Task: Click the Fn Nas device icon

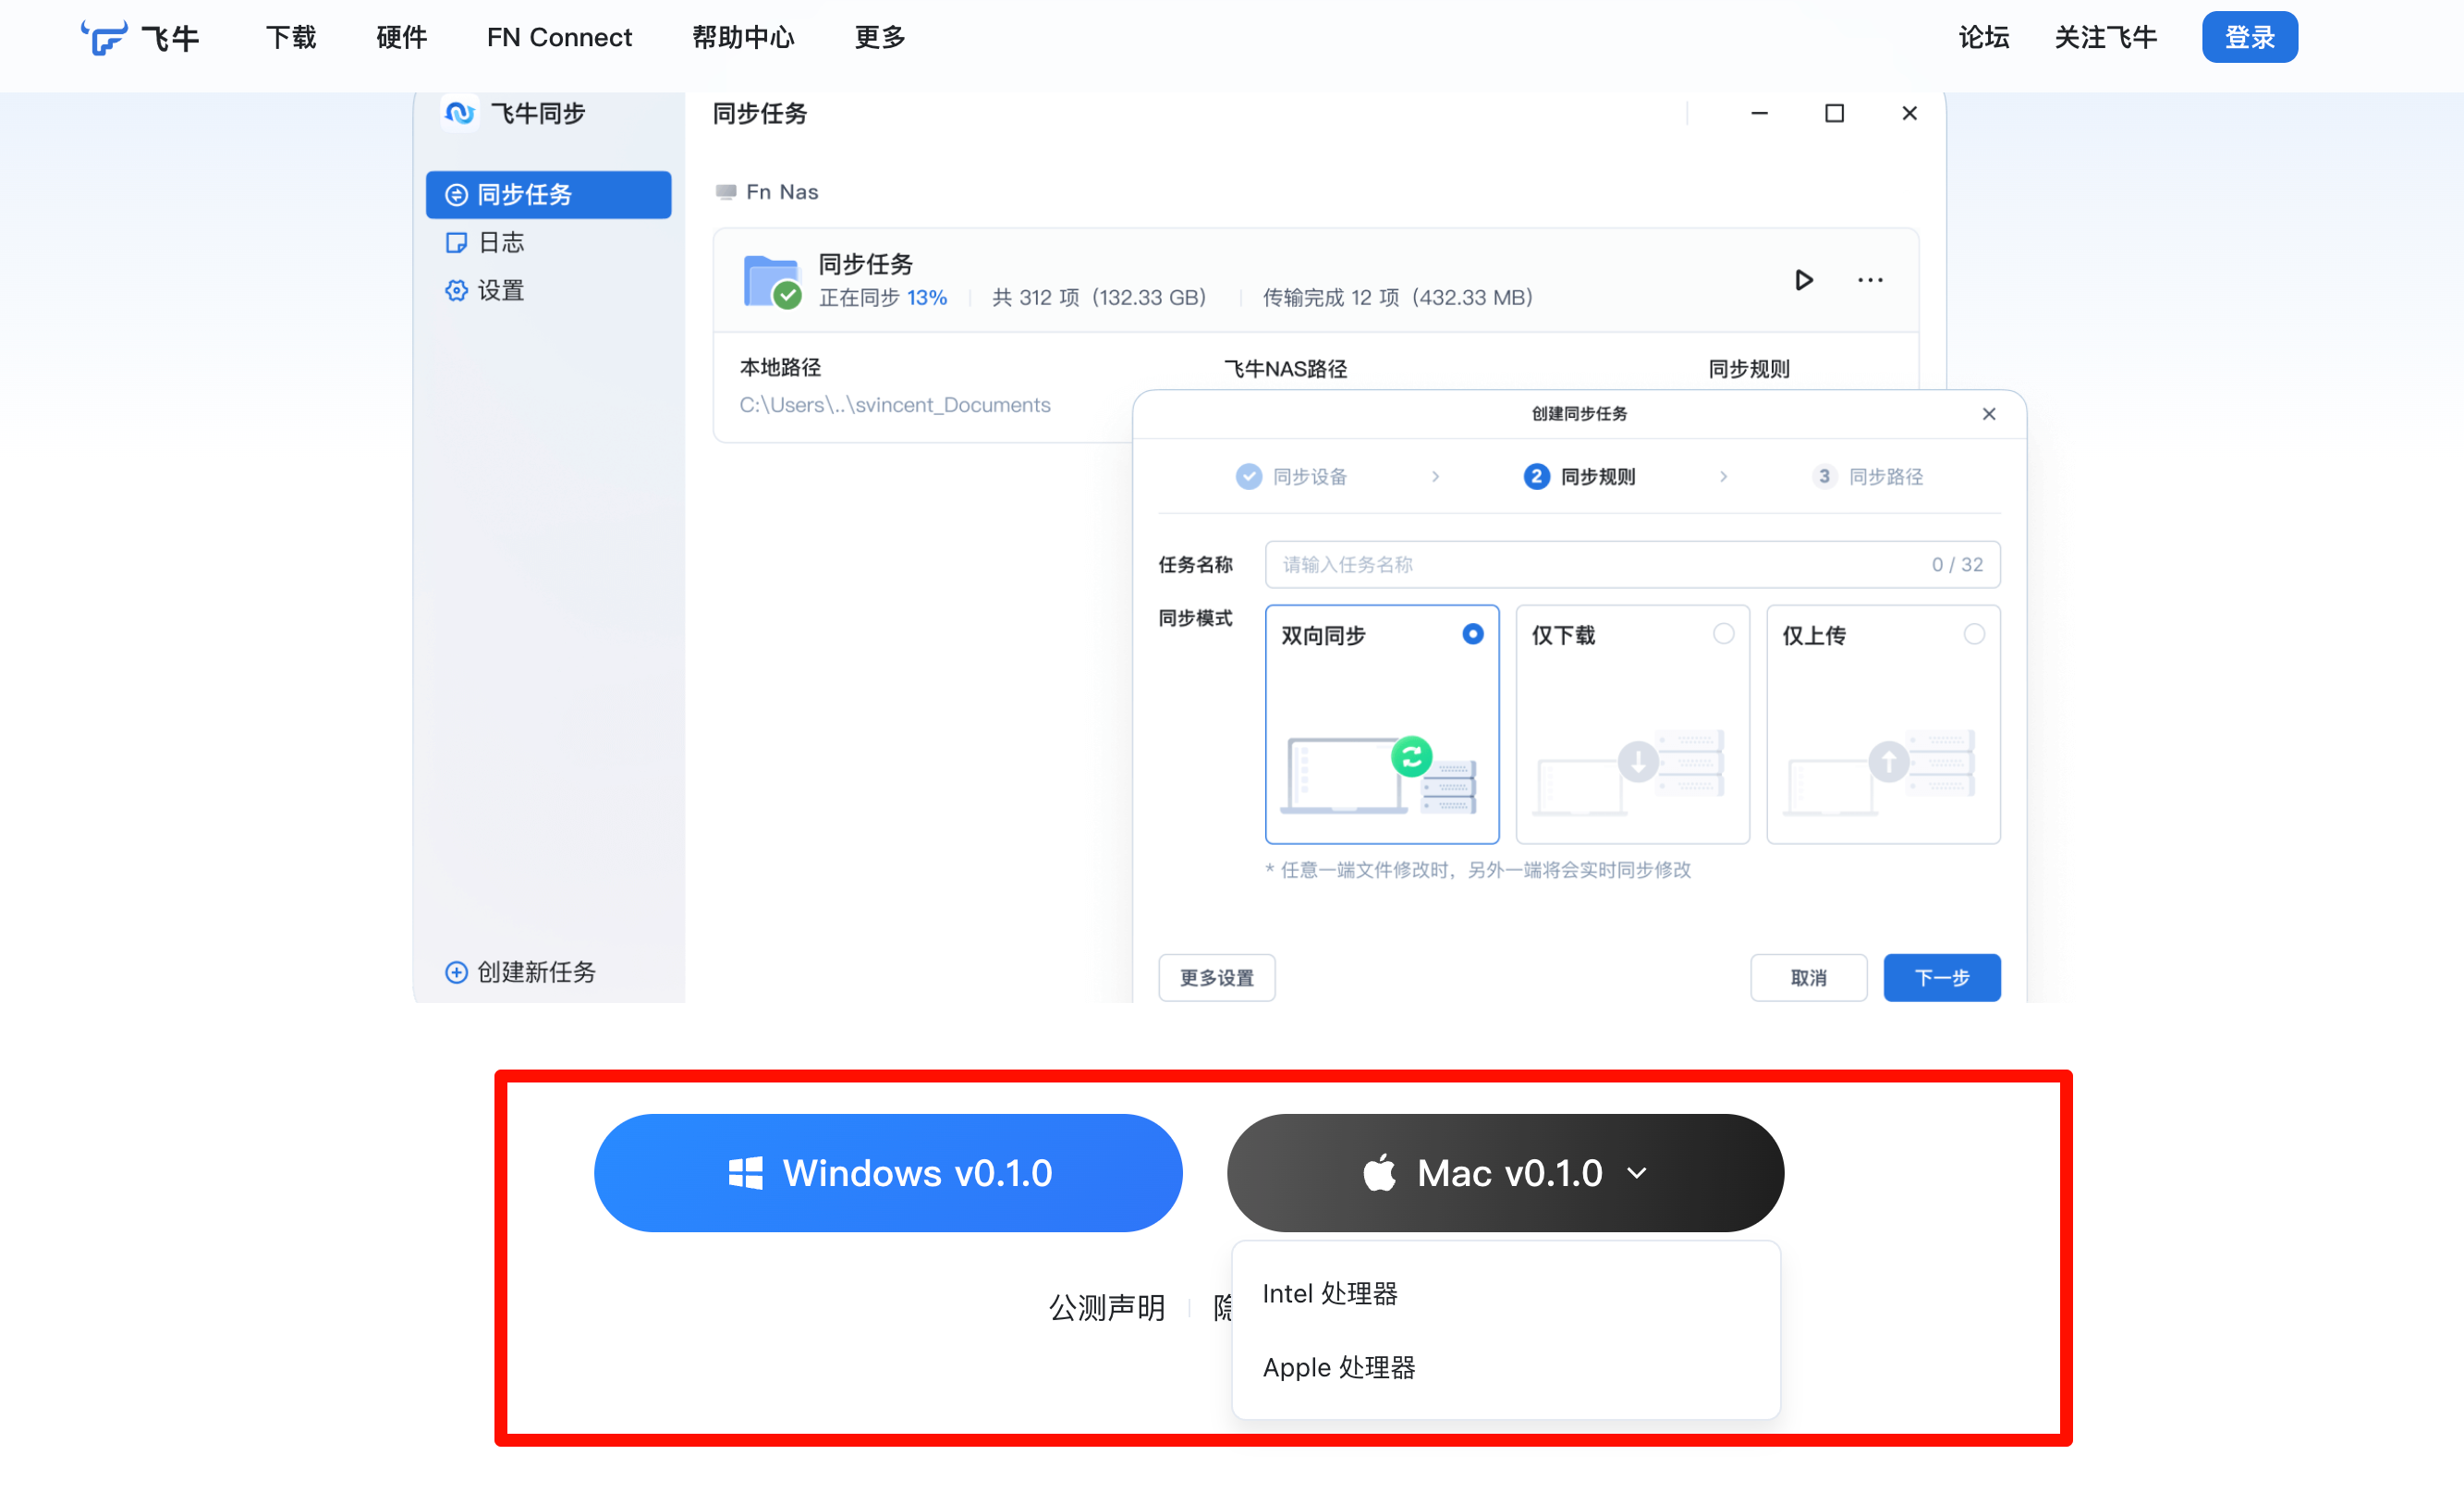Action: click(x=726, y=192)
